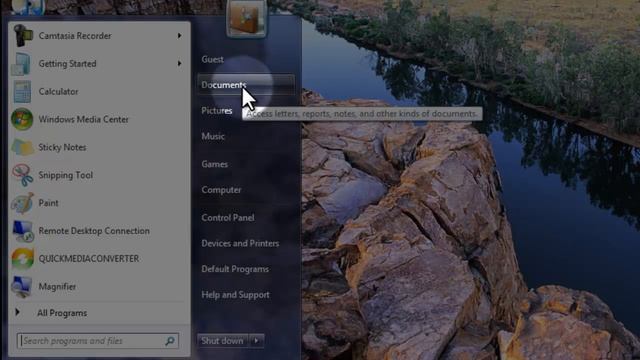Launch Calculator via its icon
Screen dimensions: 640x360
coord(22,91)
